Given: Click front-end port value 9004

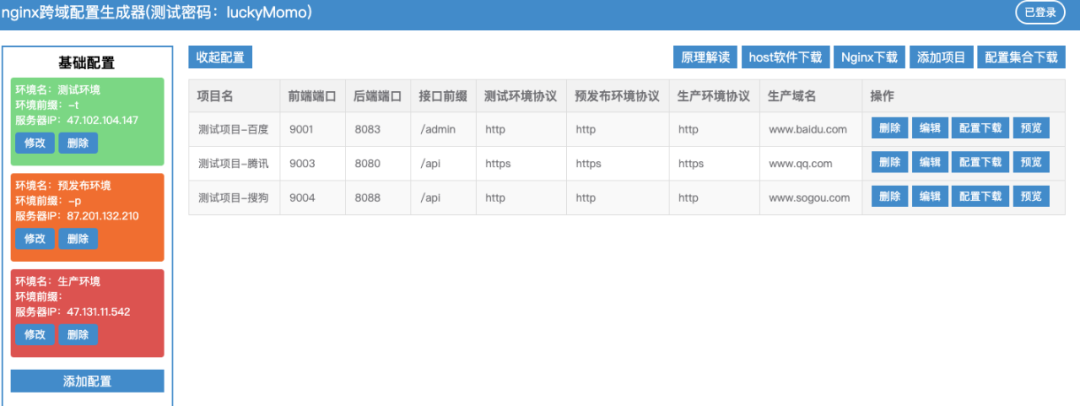Looking at the screenshot, I should click(301, 198).
